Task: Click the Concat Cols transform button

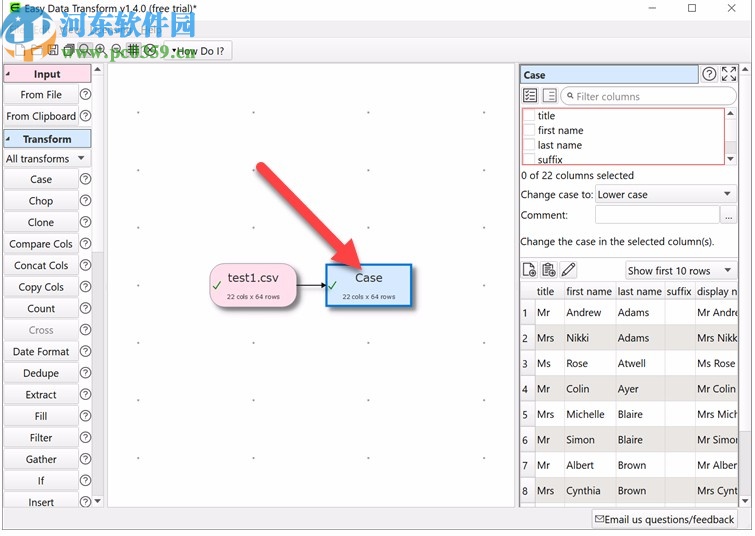Action: [x=41, y=265]
